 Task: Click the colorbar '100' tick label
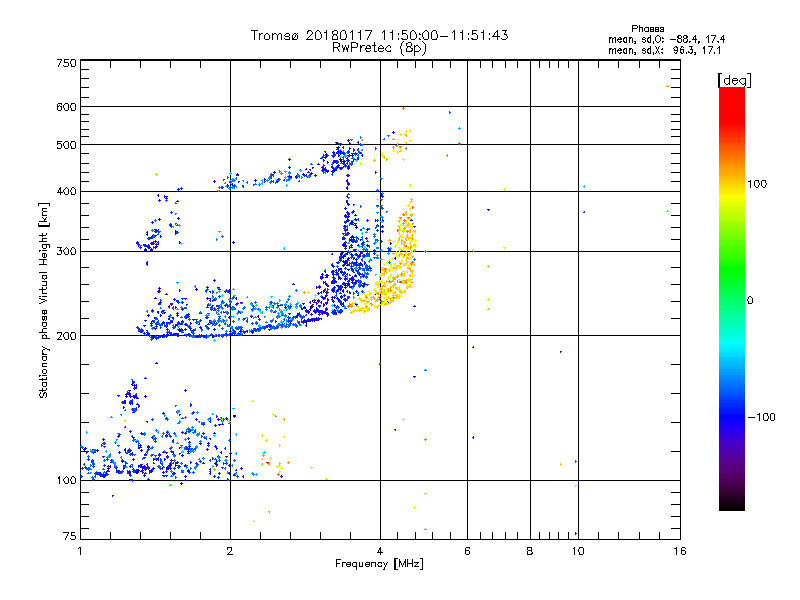pos(757,184)
